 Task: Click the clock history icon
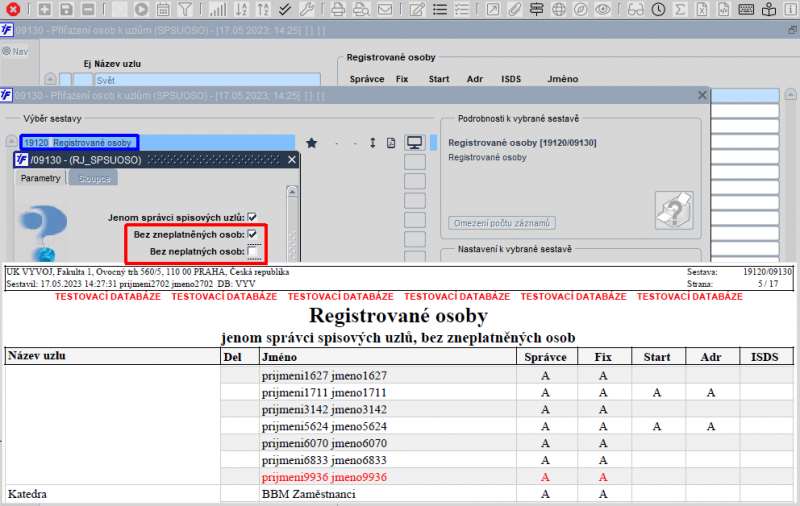coord(658,9)
